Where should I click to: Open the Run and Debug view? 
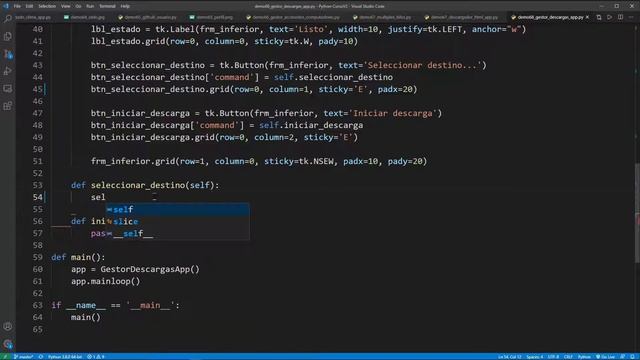(x=8, y=71)
